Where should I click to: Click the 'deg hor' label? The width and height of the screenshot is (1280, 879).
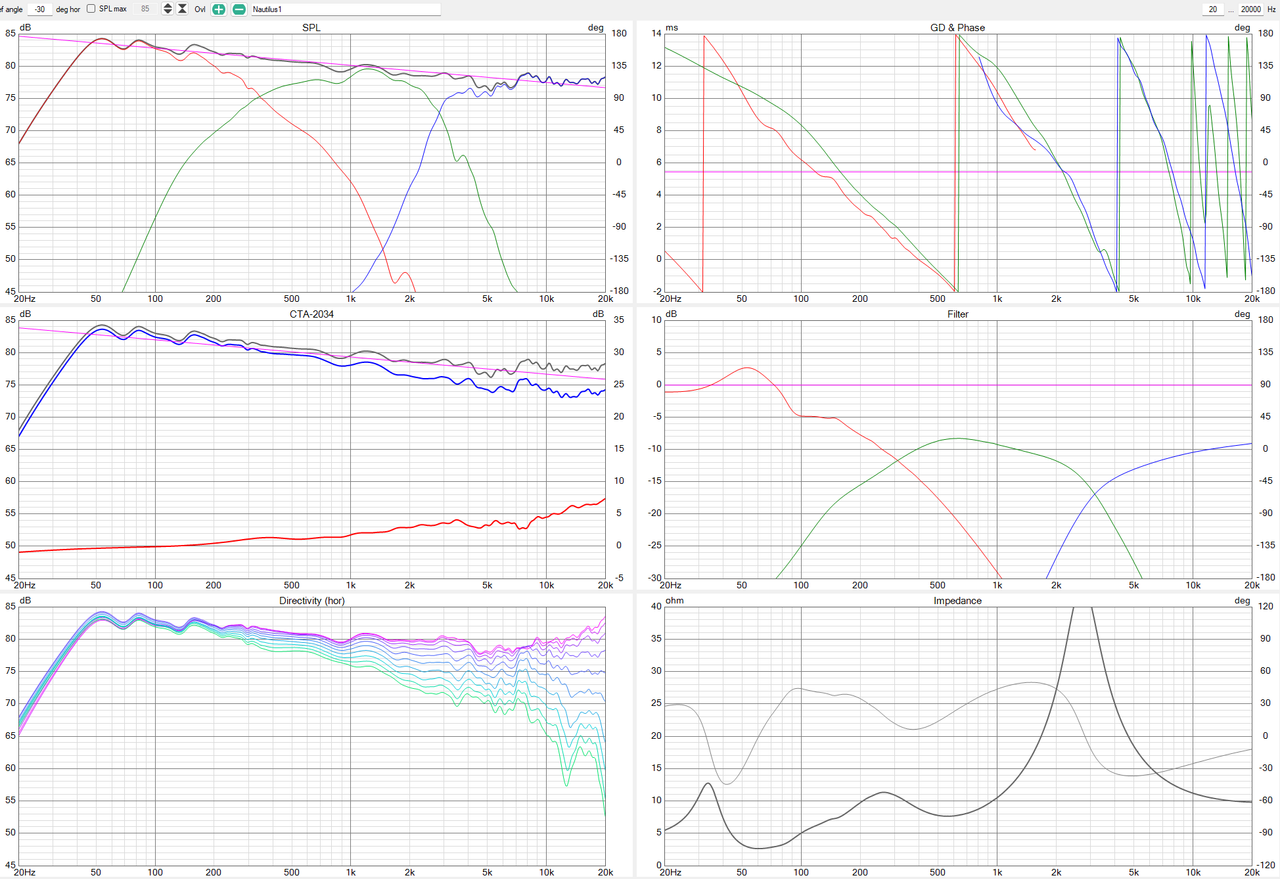point(68,9)
